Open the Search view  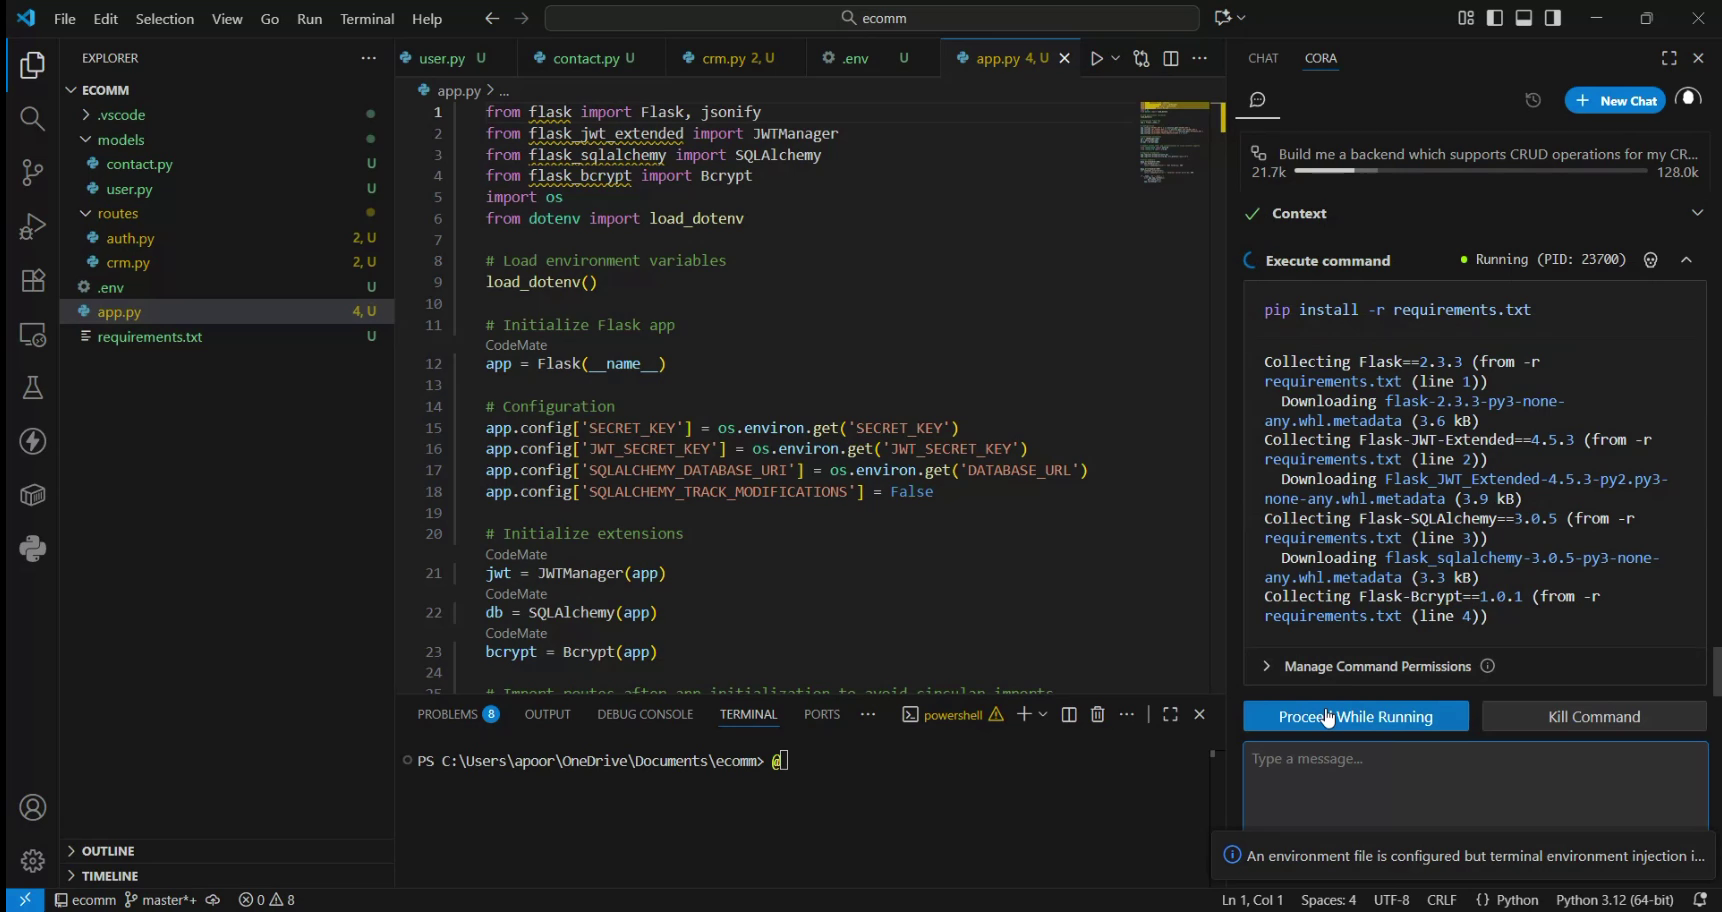click(x=32, y=118)
